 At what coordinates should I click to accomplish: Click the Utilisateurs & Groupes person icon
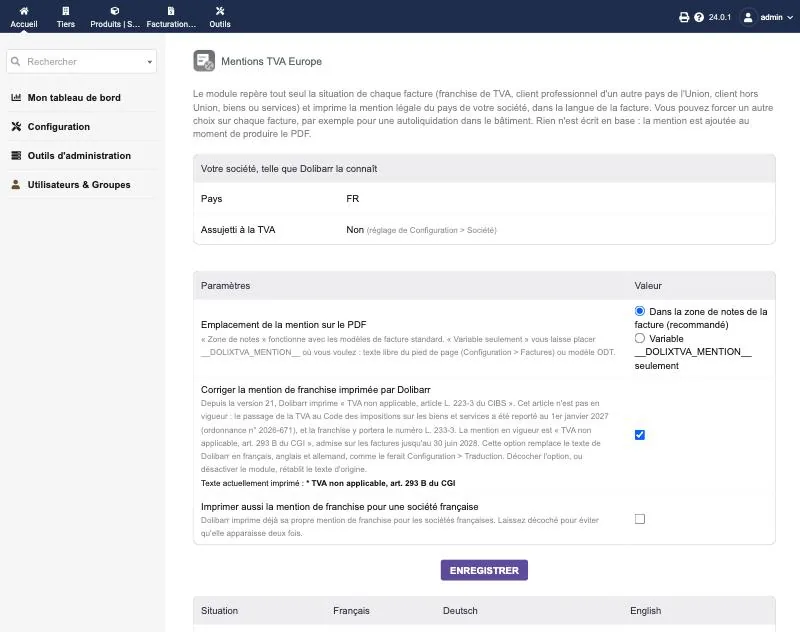click(x=16, y=185)
